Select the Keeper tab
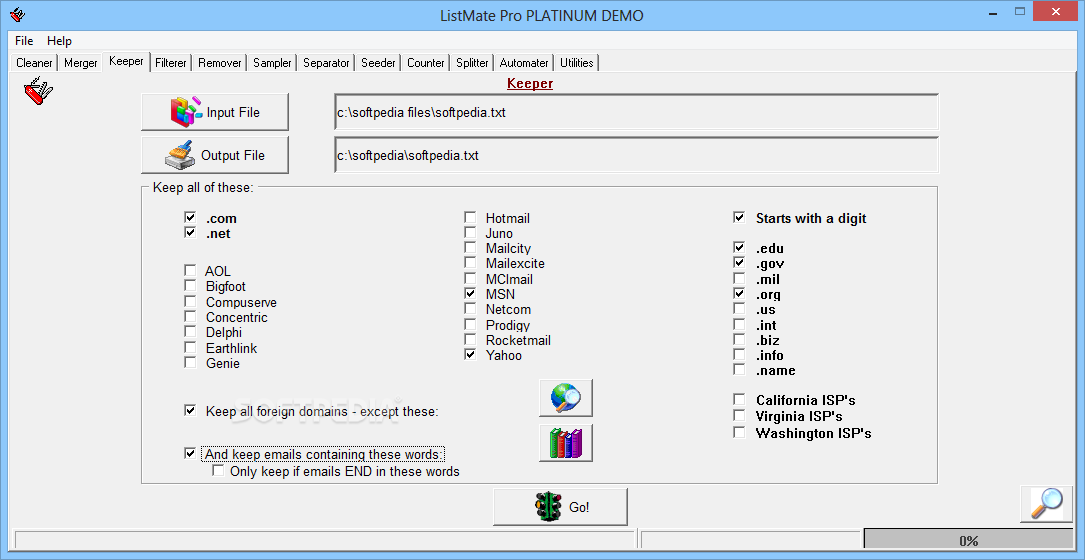Image resolution: width=1085 pixels, height=560 pixels. point(126,62)
